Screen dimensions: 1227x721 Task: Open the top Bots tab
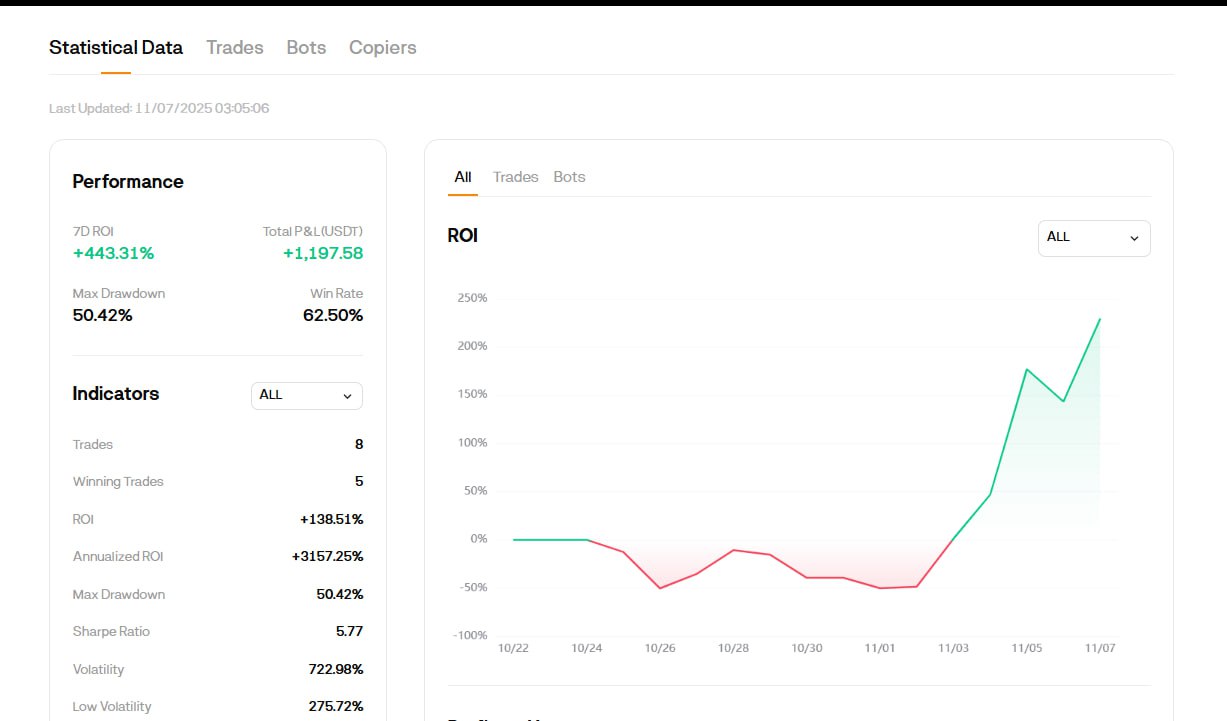click(306, 47)
